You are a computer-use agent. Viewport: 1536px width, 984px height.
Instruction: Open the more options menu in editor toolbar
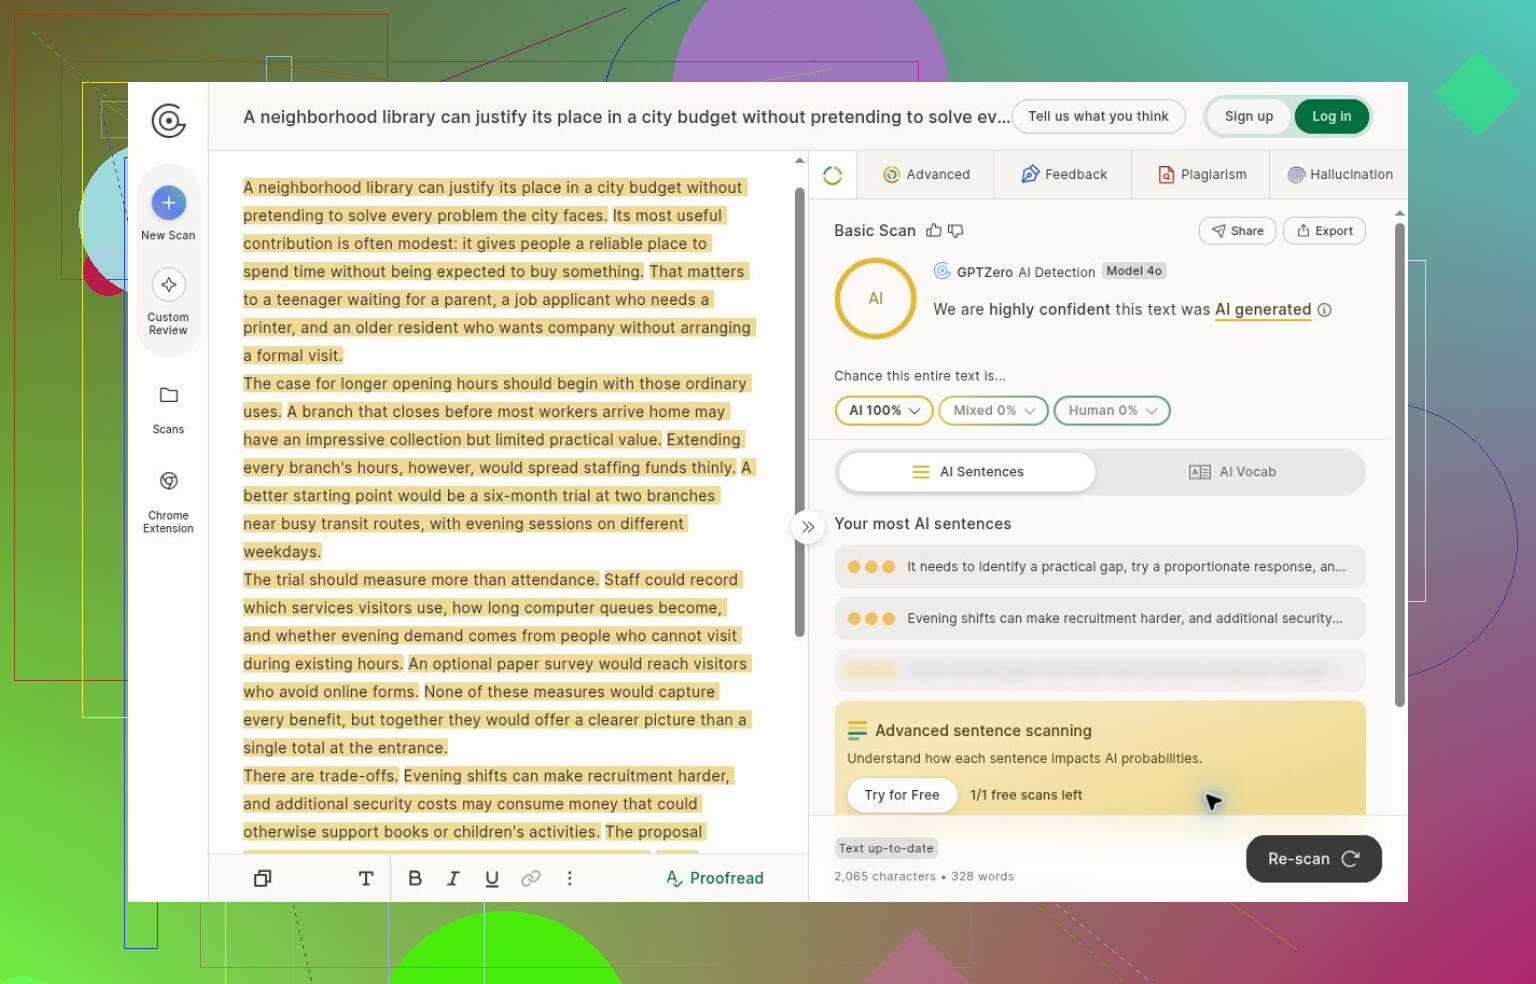coord(570,878)
